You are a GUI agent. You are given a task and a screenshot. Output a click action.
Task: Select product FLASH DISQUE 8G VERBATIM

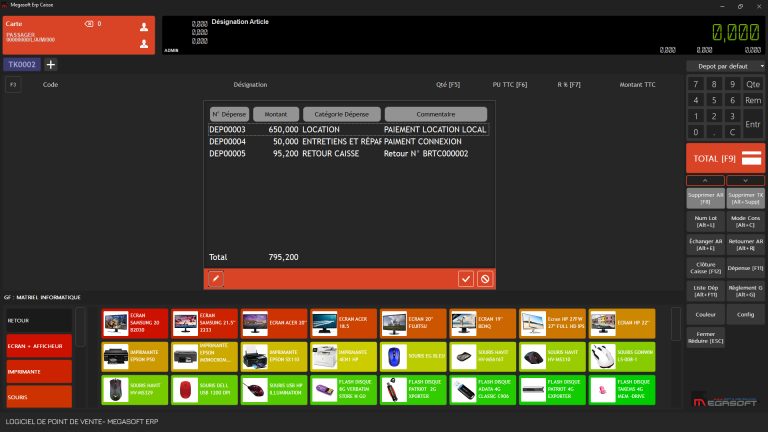(x=343, y=390)
